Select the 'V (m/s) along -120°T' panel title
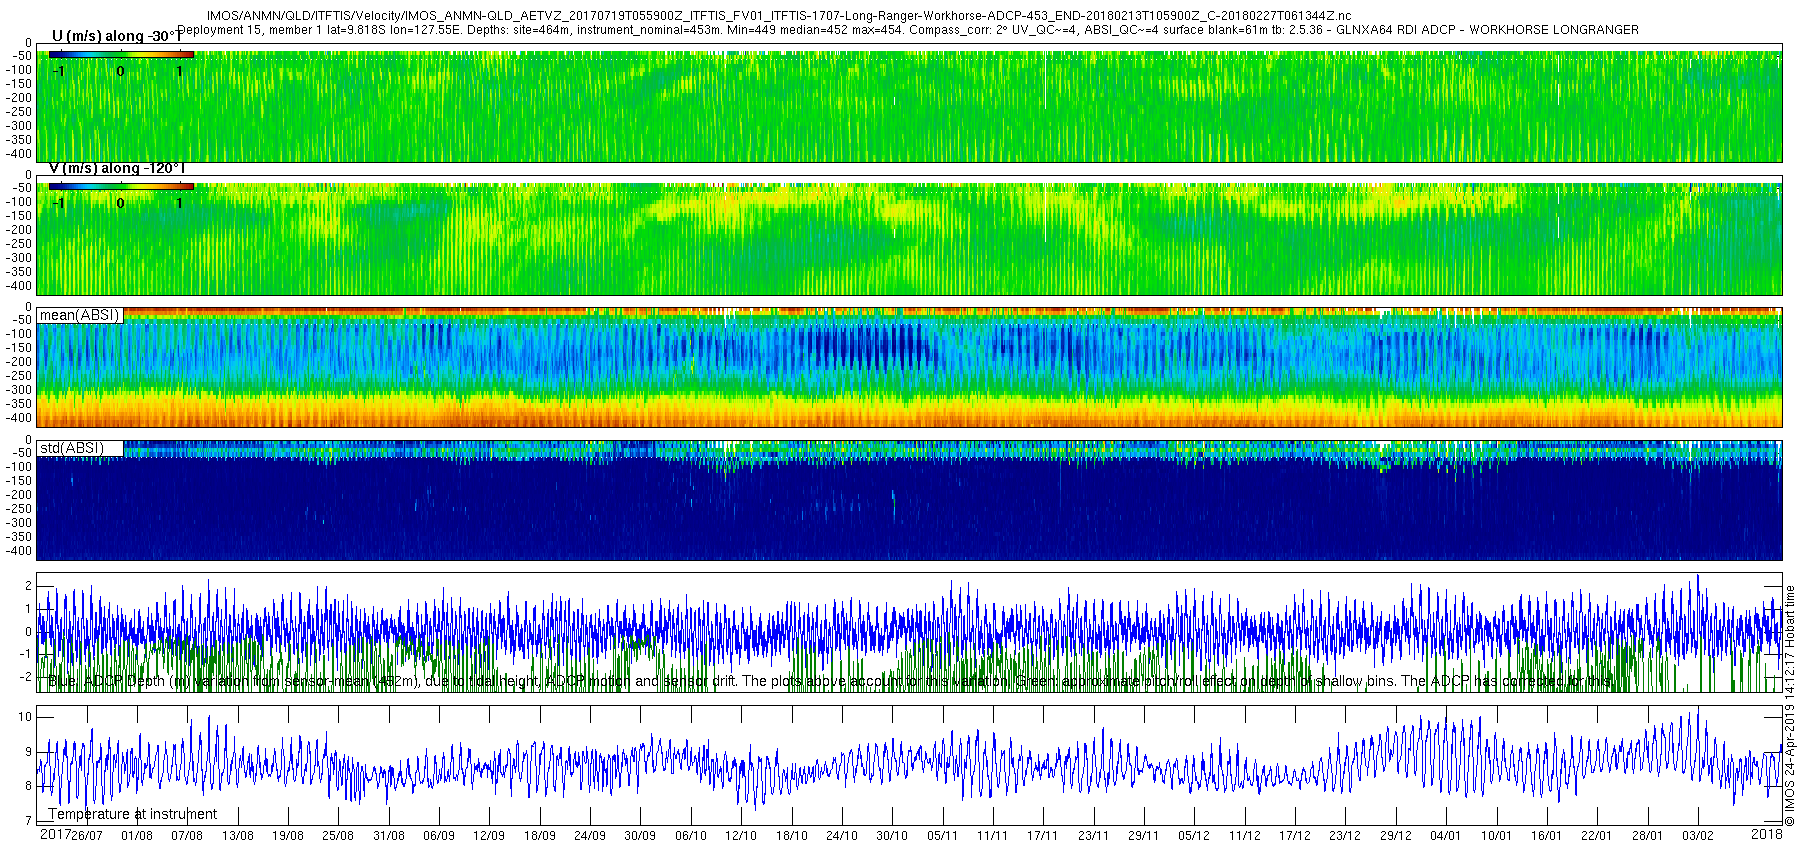 (x=117, y=168)
